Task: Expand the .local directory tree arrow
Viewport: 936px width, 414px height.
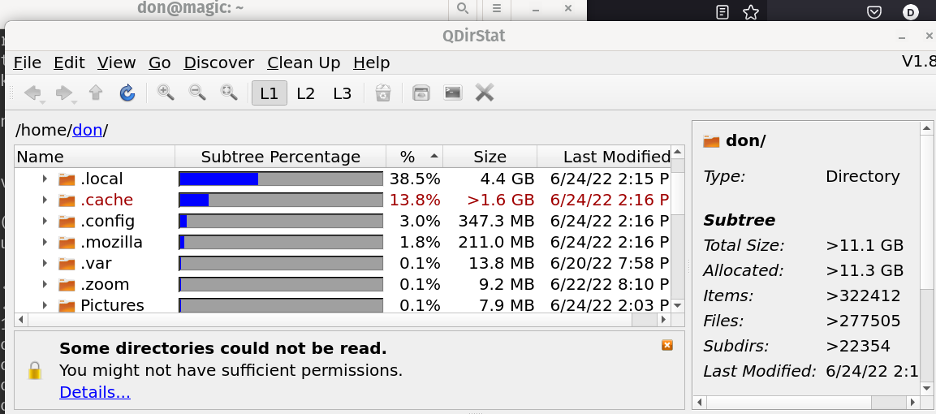Action: (x=45, y=179)
